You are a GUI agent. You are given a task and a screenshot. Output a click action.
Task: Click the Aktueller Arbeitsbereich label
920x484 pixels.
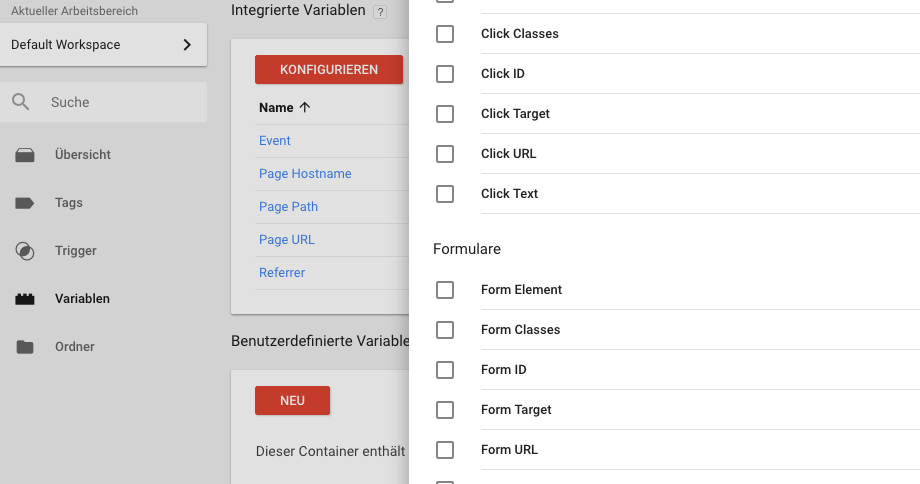click(75, 11)
